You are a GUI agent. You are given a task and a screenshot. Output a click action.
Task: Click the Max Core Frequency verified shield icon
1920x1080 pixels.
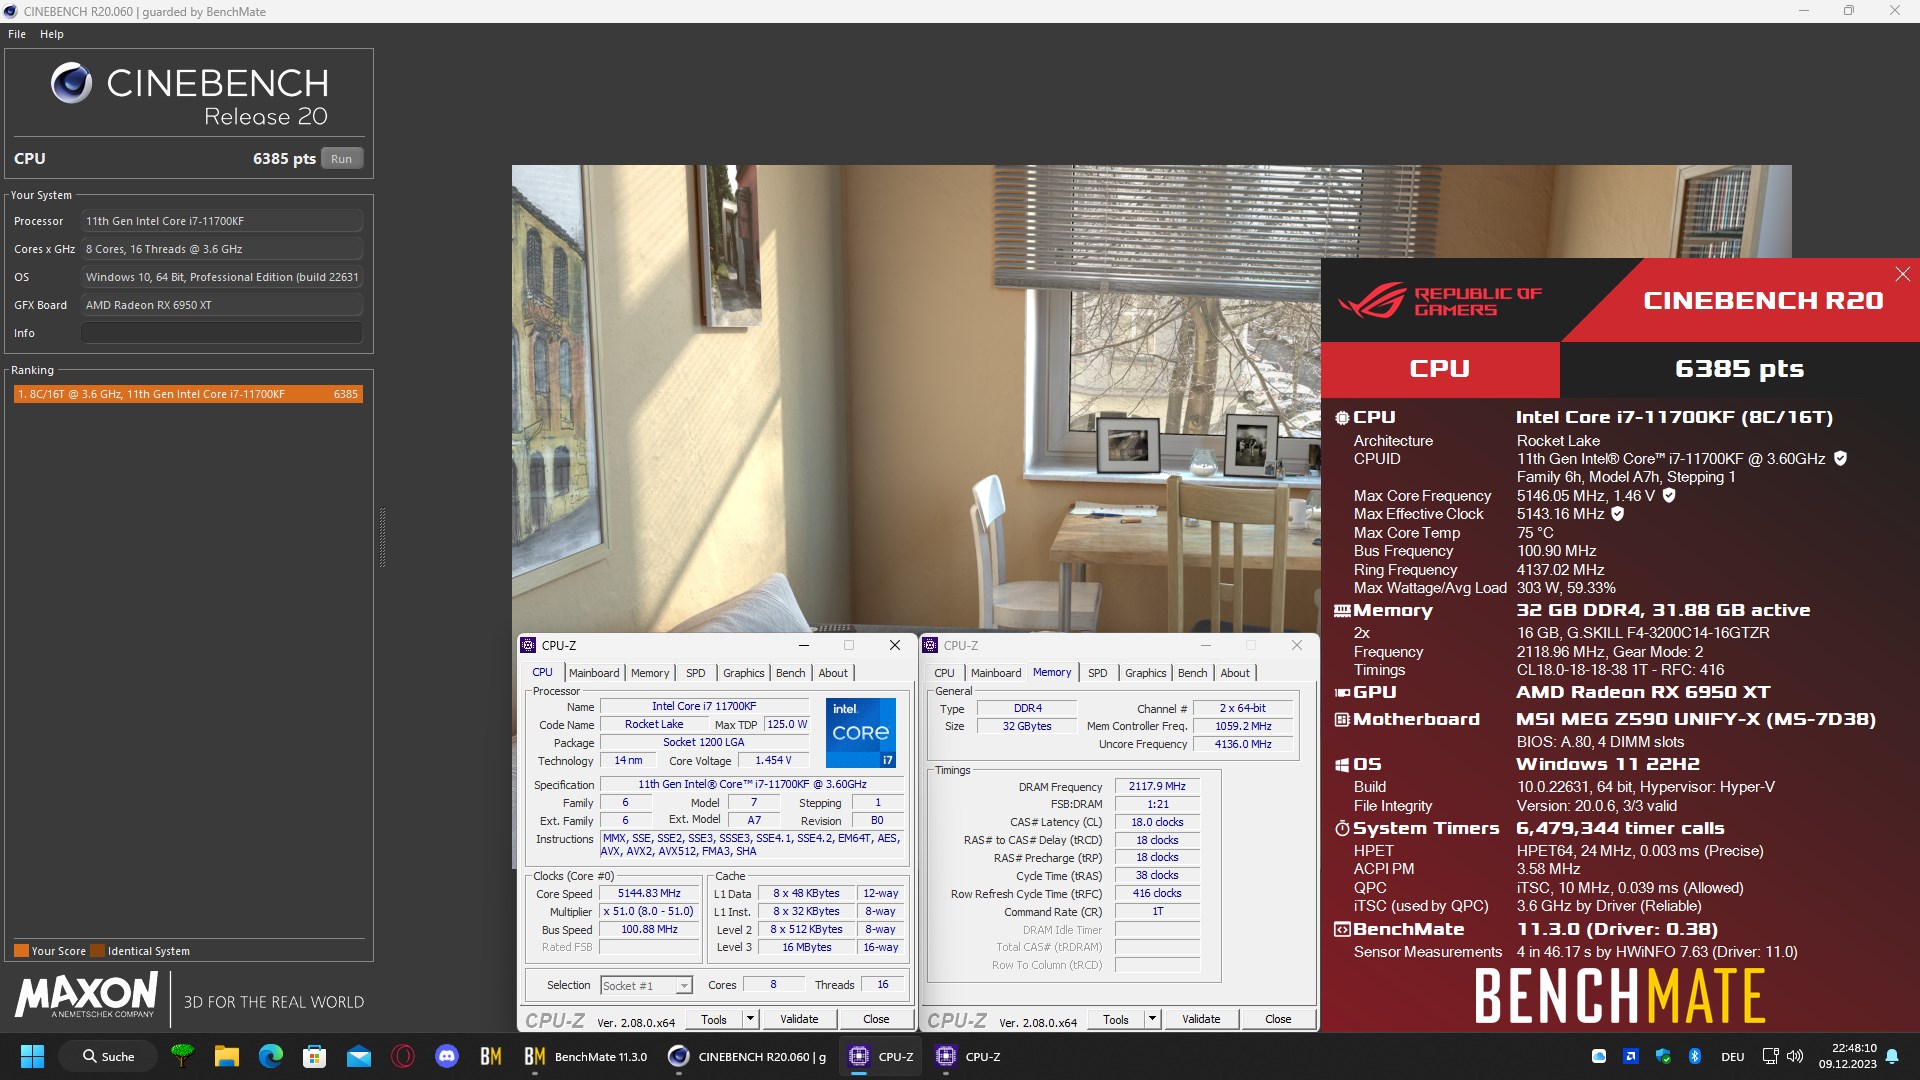(x=1669, y=495)
